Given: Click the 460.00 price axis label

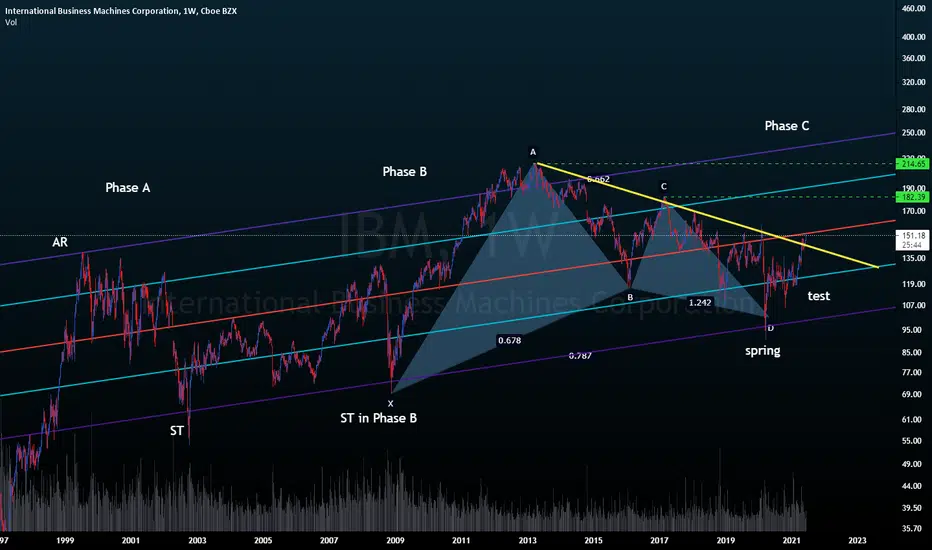Looking at the screenshot, I should pos(914,9).
